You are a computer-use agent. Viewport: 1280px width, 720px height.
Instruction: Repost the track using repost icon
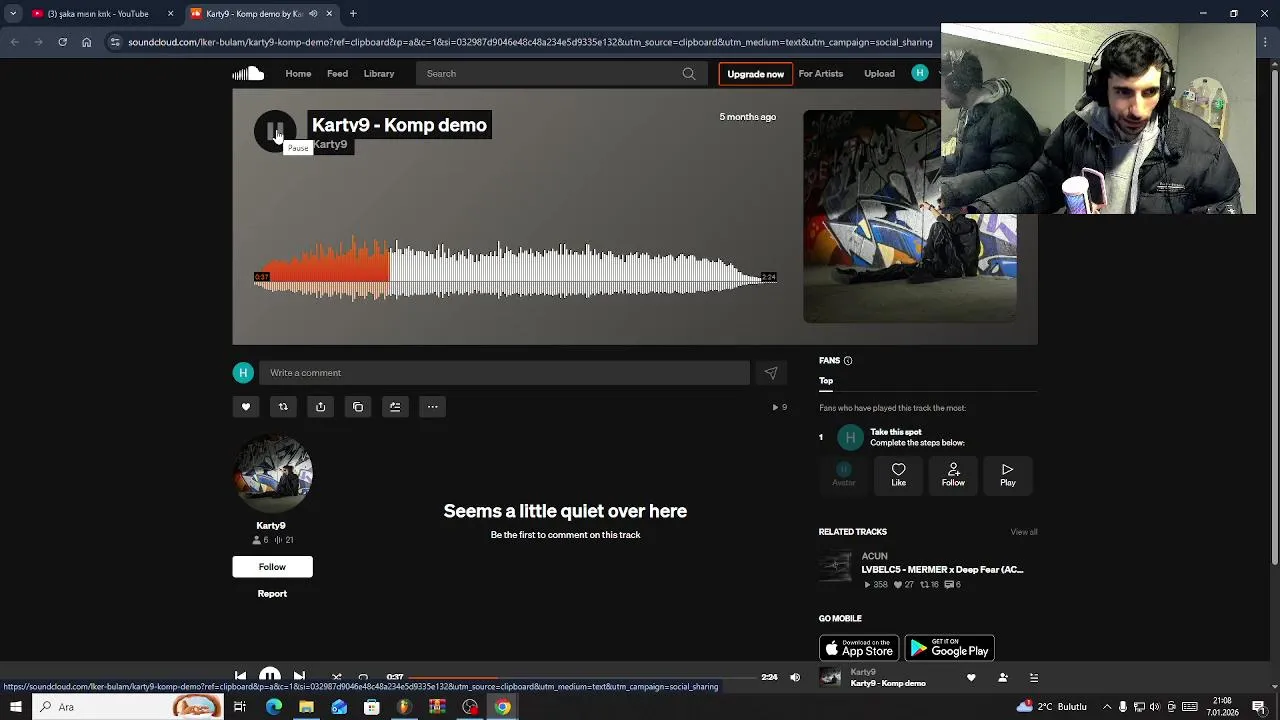283,407
